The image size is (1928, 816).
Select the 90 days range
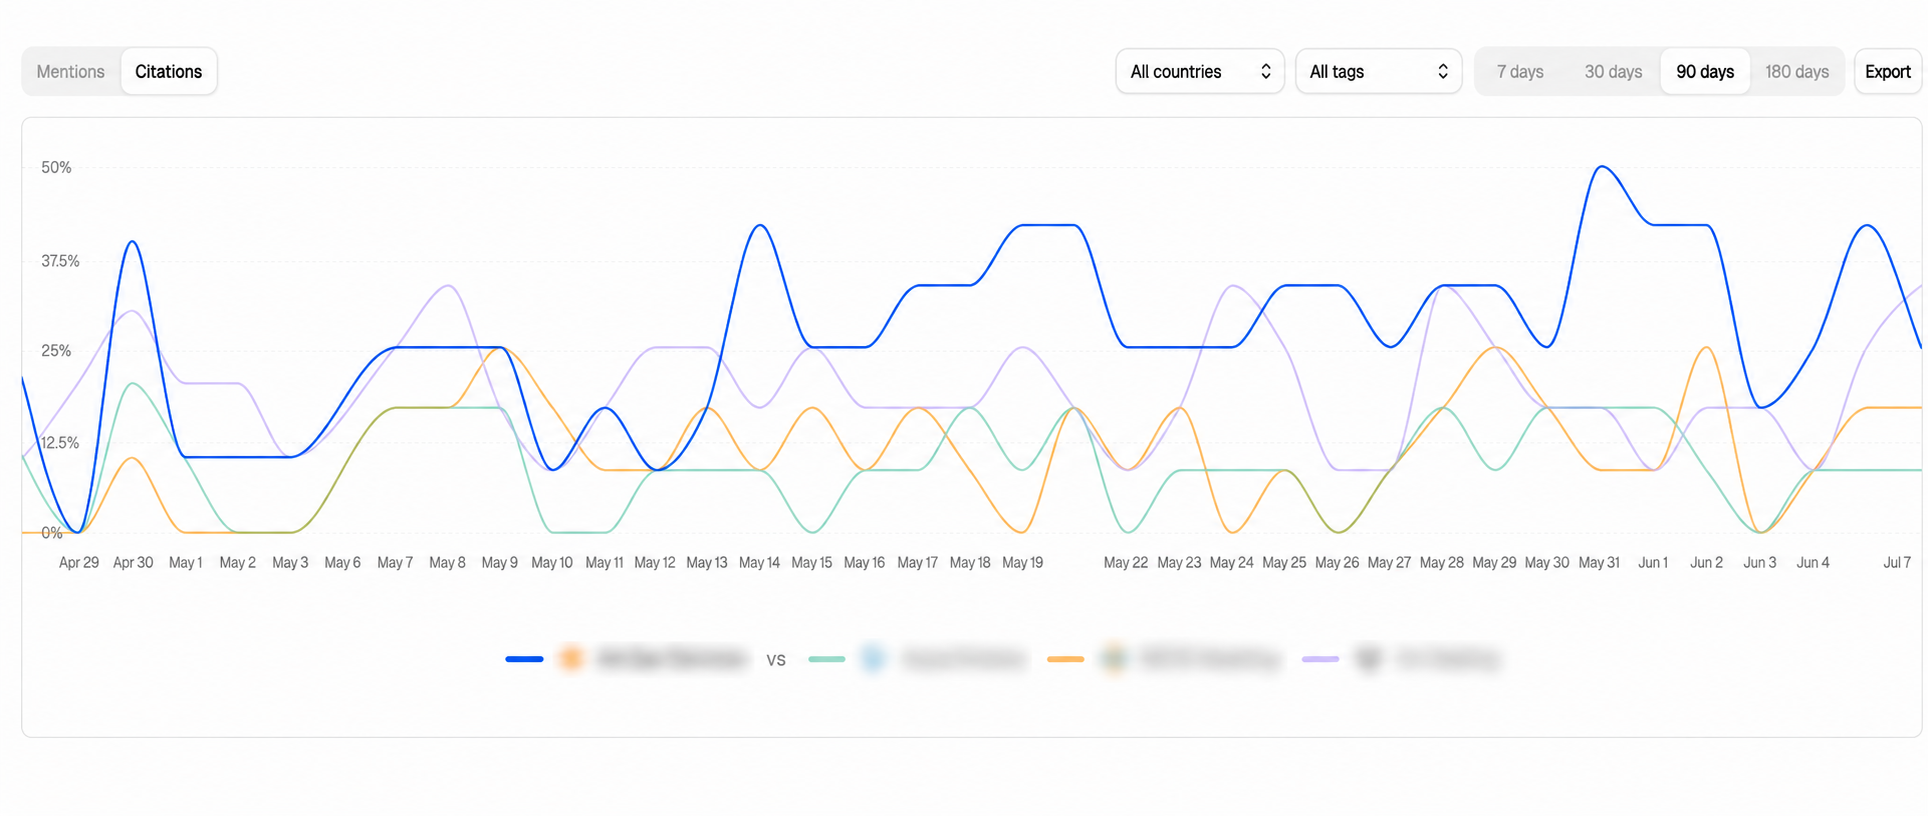pos(1705,72)
